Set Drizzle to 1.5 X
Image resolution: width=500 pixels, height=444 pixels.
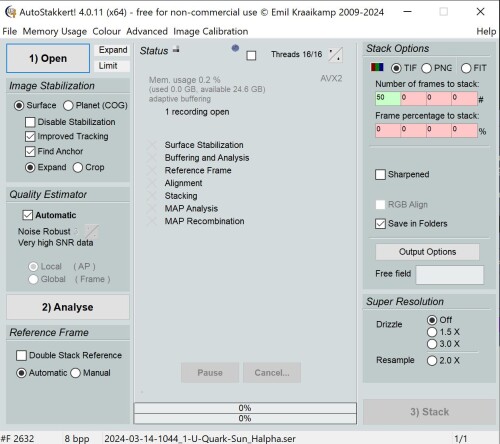pyautogui.click(x=432, y=332)
